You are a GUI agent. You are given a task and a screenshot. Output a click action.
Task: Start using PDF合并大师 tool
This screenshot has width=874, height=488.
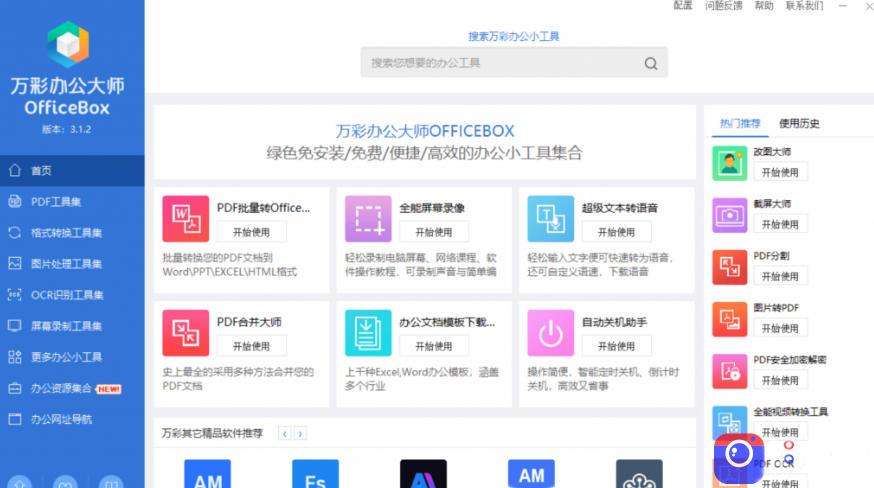click(x=251, y=346)
